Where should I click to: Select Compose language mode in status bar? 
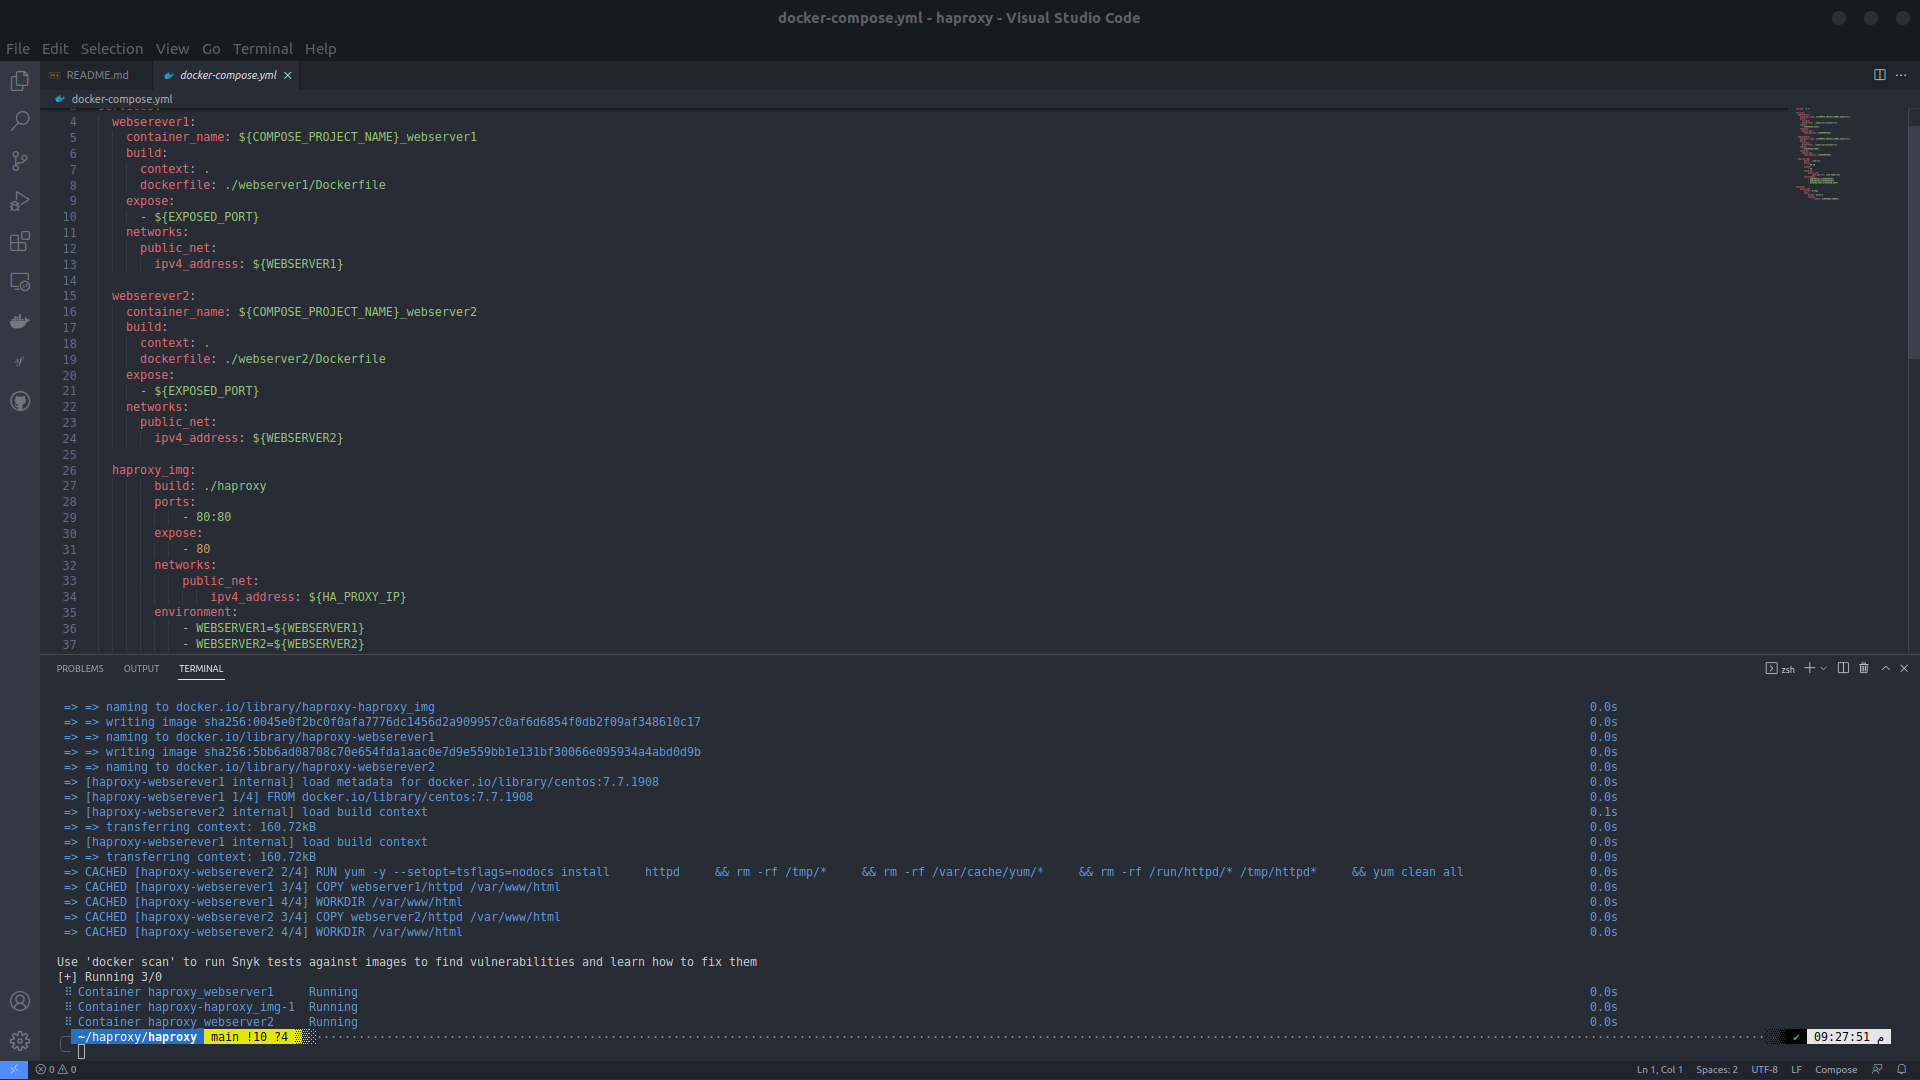click(x=1836, y=1069)
